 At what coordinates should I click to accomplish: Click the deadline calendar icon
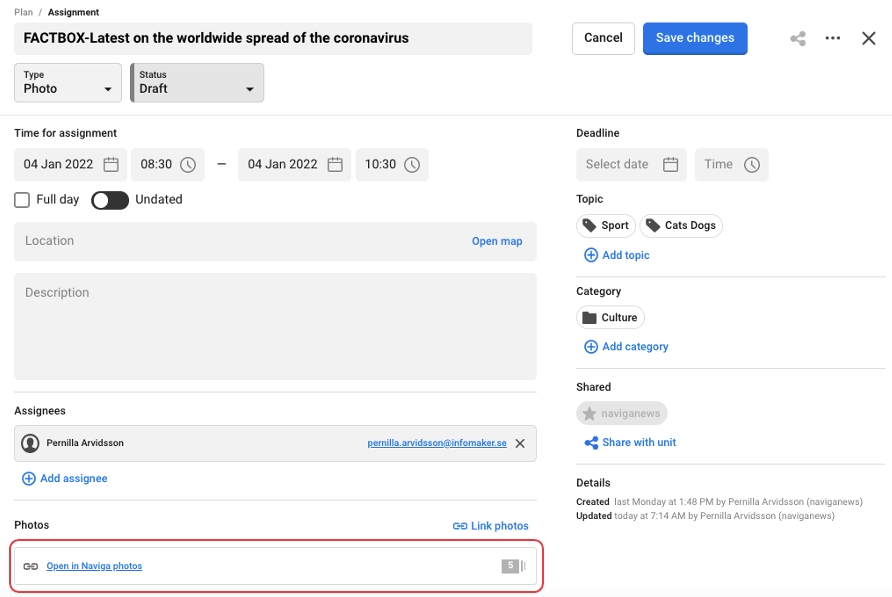pyautogui.click(x=671, y=165)
